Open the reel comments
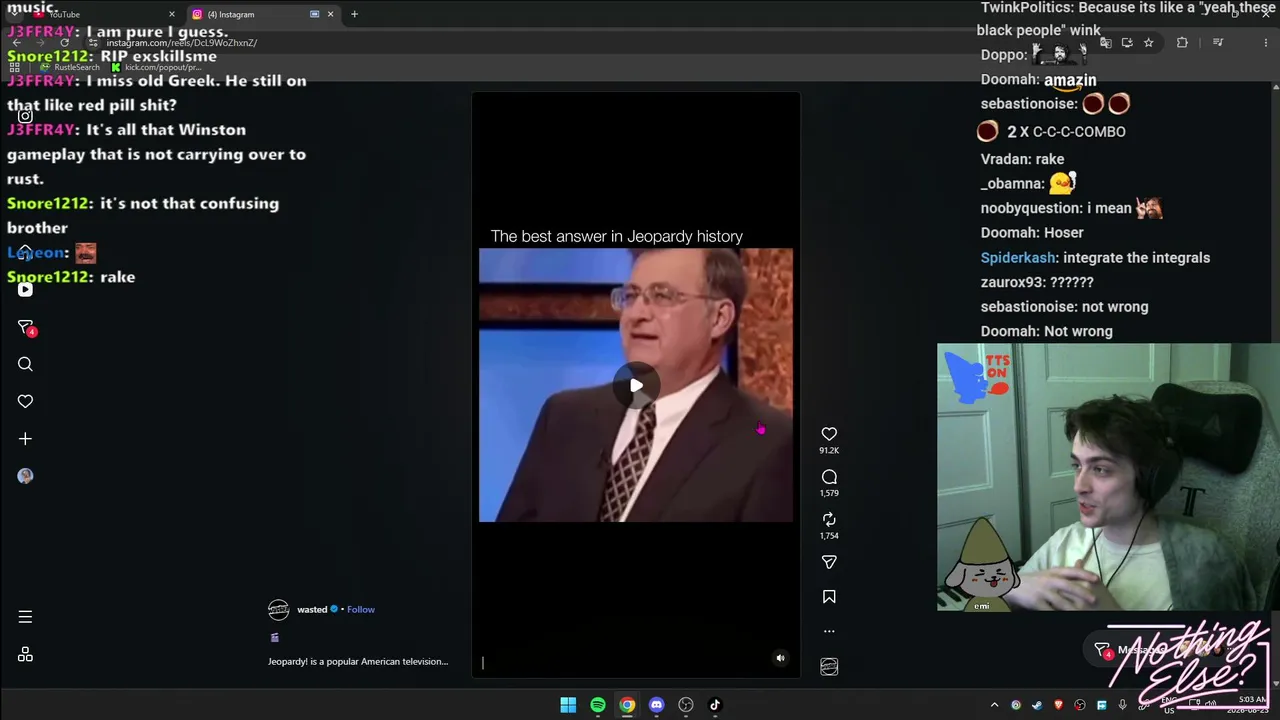1280x720 pixels. [x=829, y=477]
